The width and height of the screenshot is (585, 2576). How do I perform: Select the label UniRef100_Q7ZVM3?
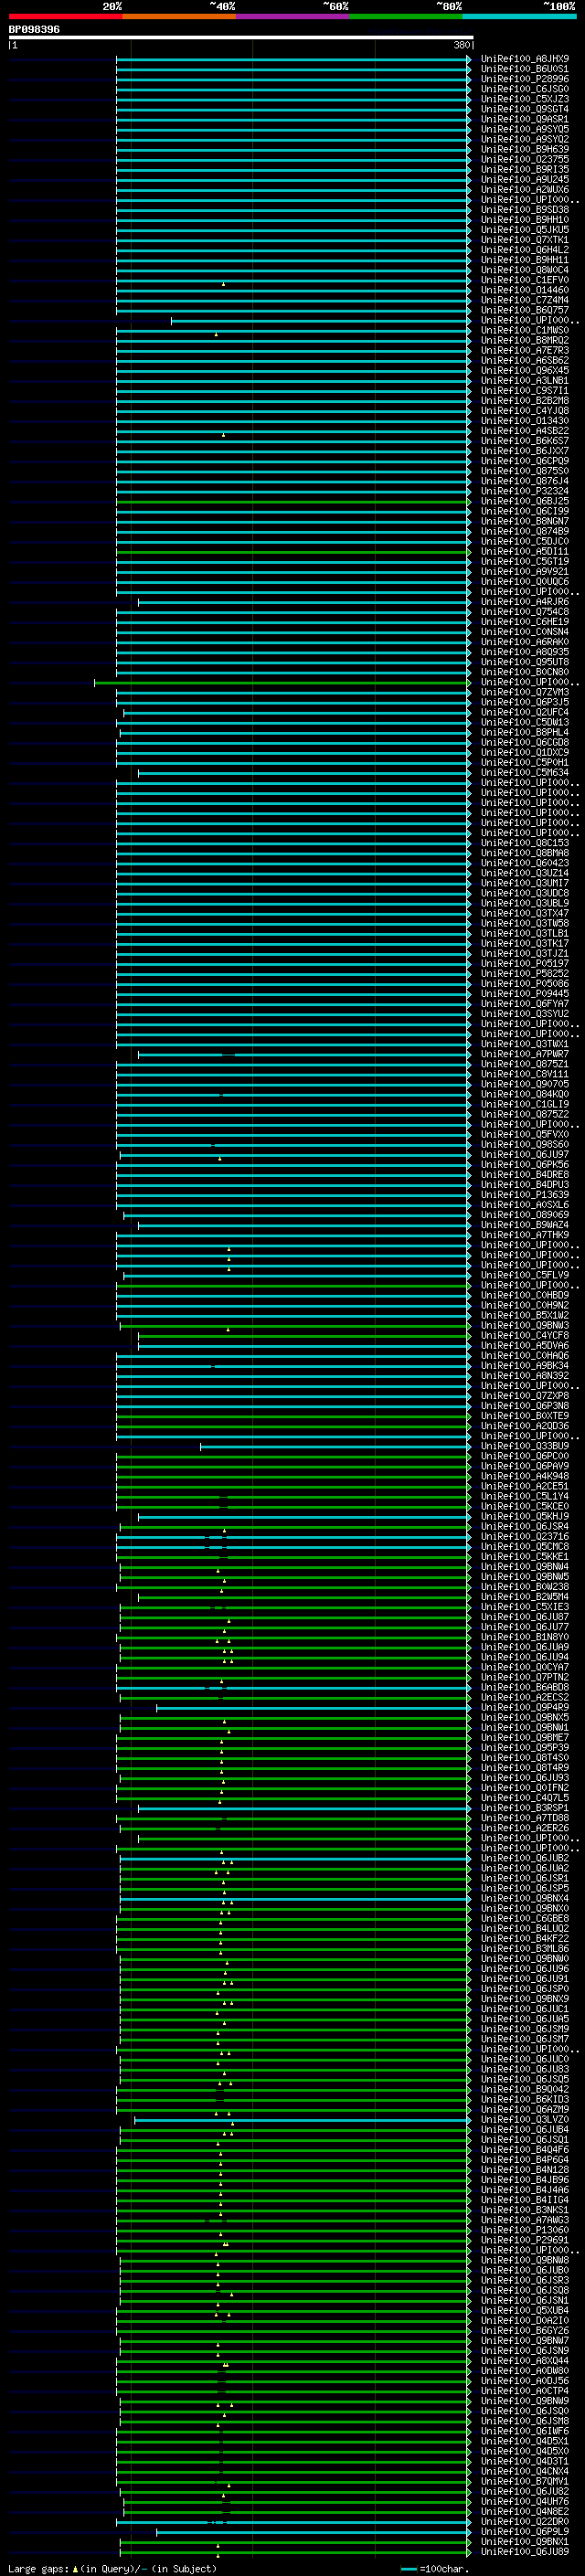tap(525, 692)
